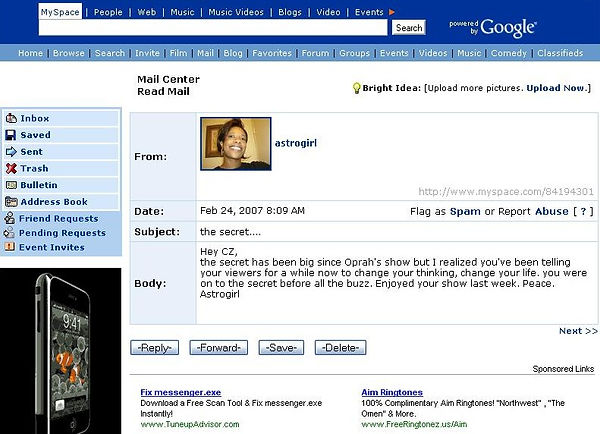Click the iPhone advertisement image
This screenshot has width=600, height=434.
(x=60, y=351)
